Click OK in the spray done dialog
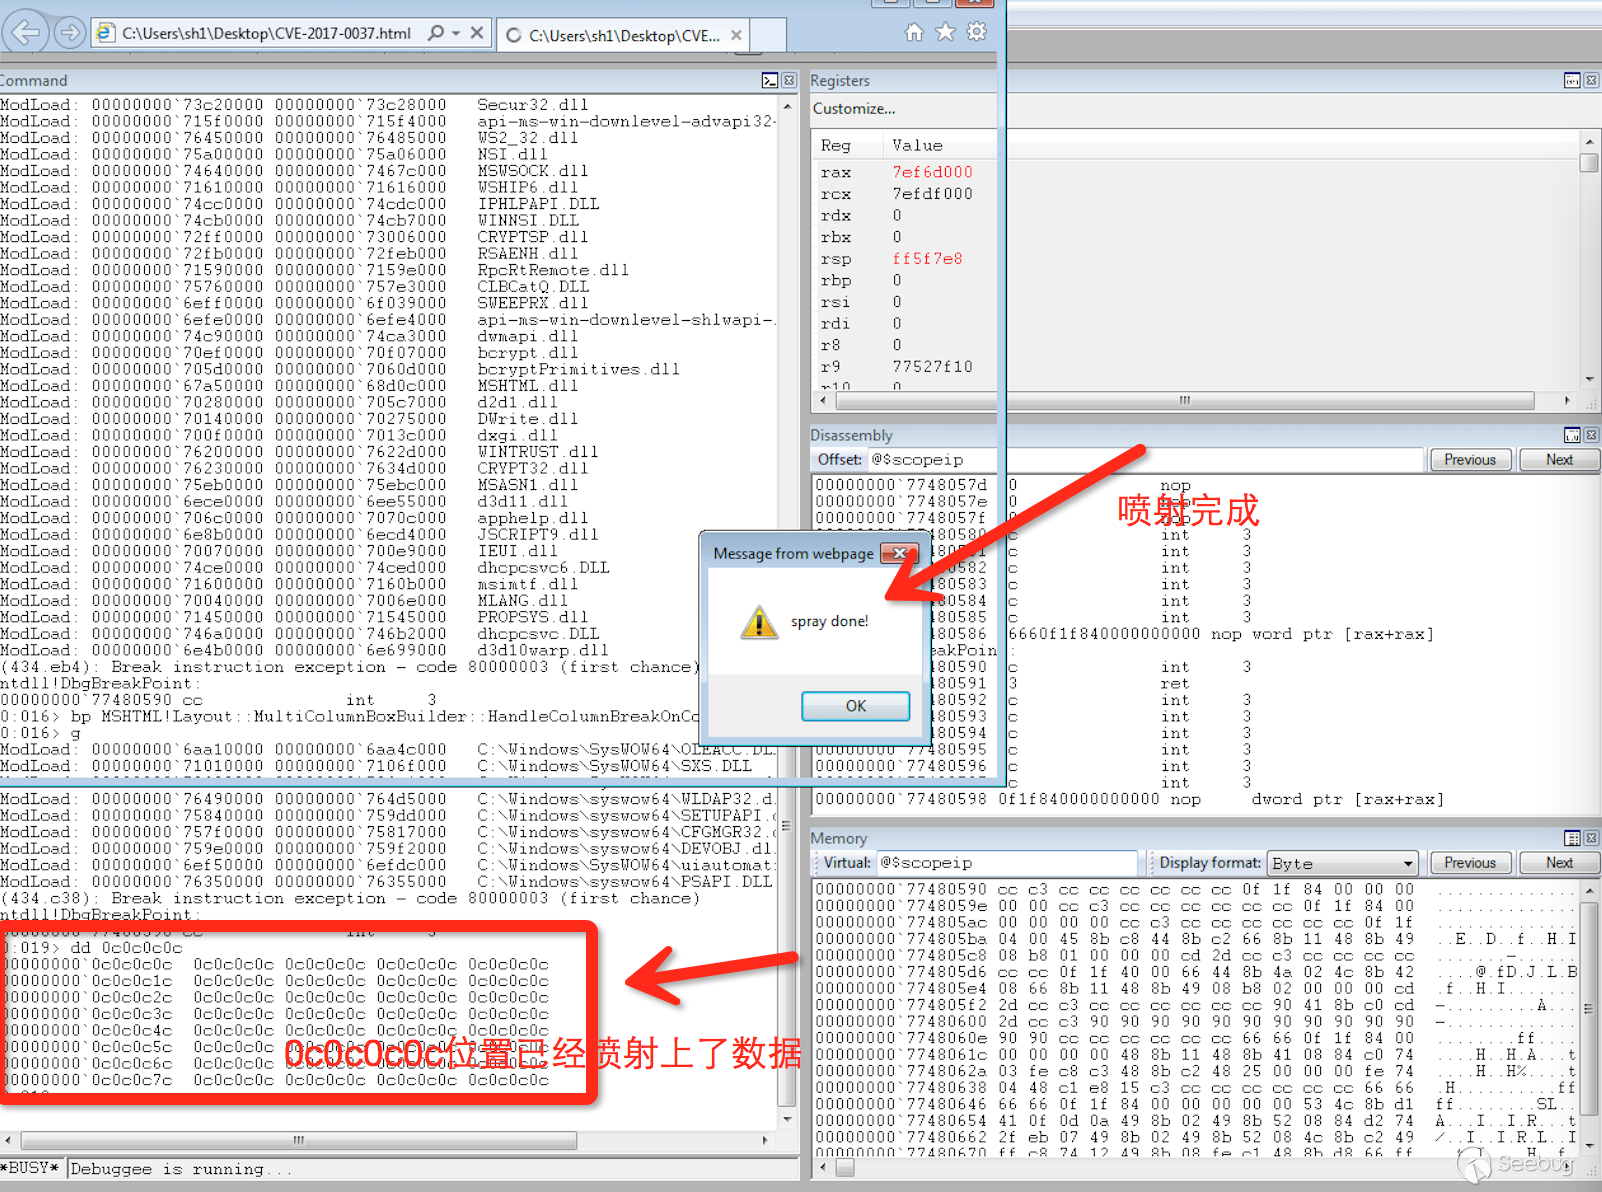The image size is (1602, 1192). tap(856, 706)
